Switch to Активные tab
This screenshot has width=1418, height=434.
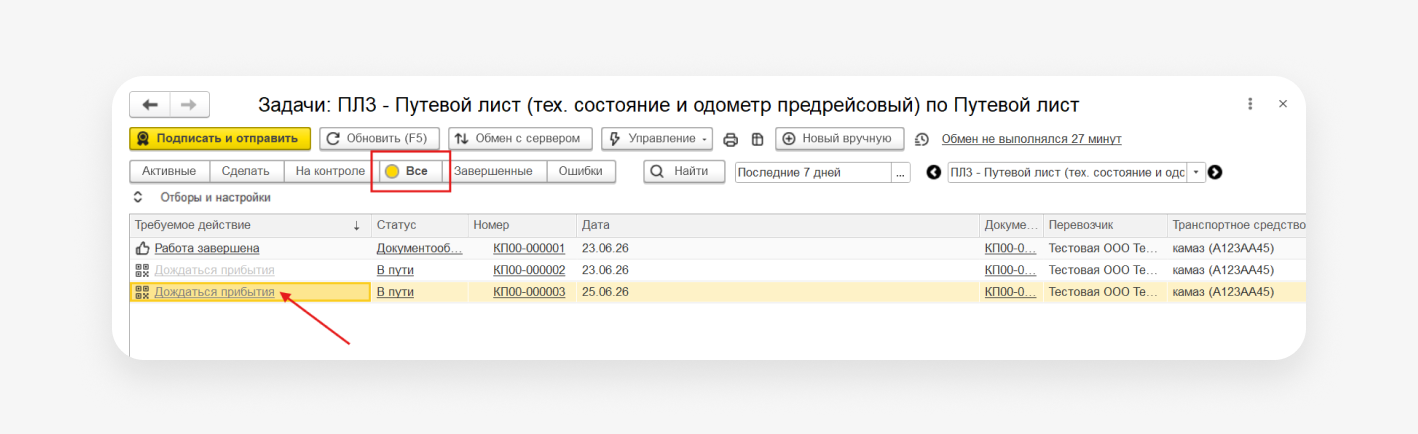pos(169,171)
